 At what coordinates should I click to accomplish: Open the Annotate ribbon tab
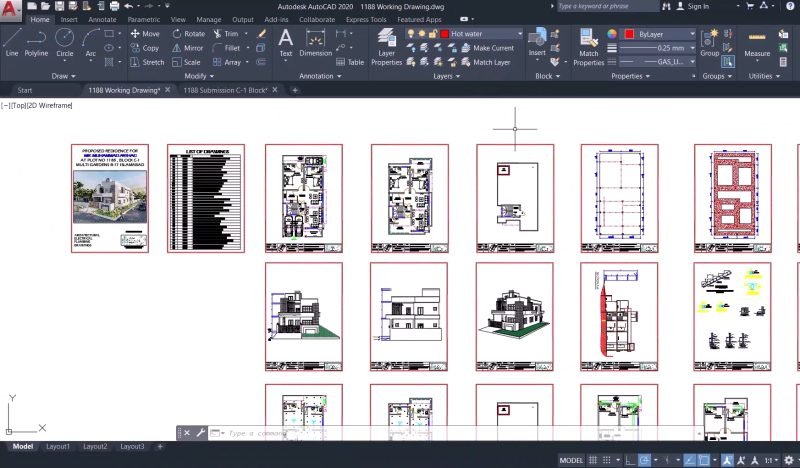click(102, 19)
